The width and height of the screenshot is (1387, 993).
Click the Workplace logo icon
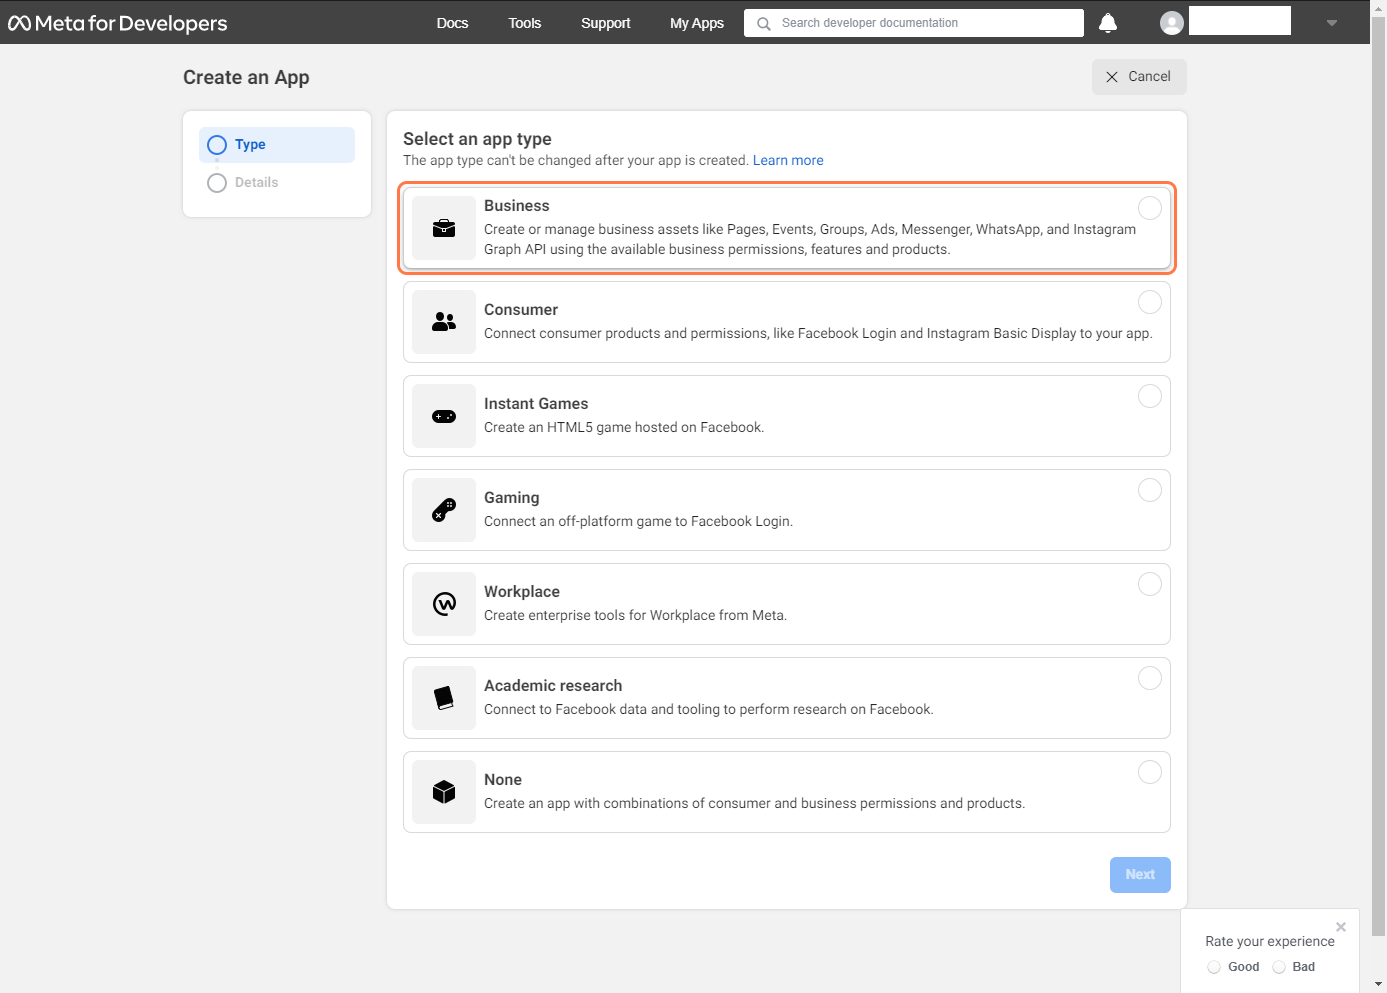pos(444,604)
